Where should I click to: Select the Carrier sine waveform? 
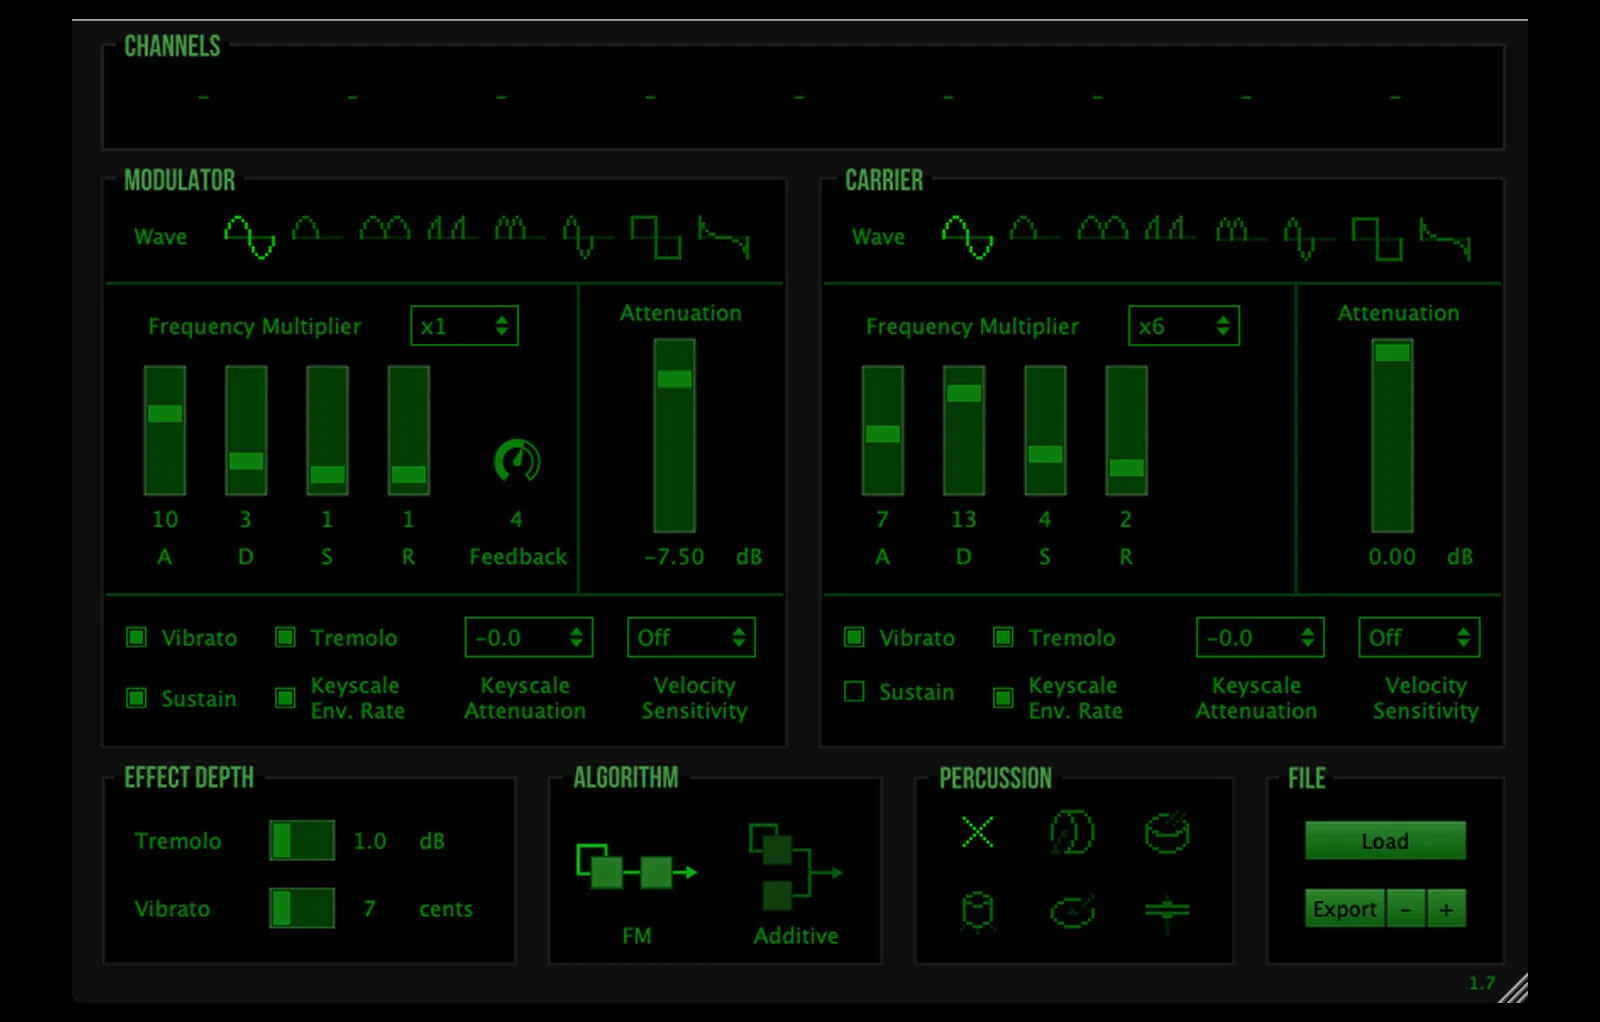967,237
